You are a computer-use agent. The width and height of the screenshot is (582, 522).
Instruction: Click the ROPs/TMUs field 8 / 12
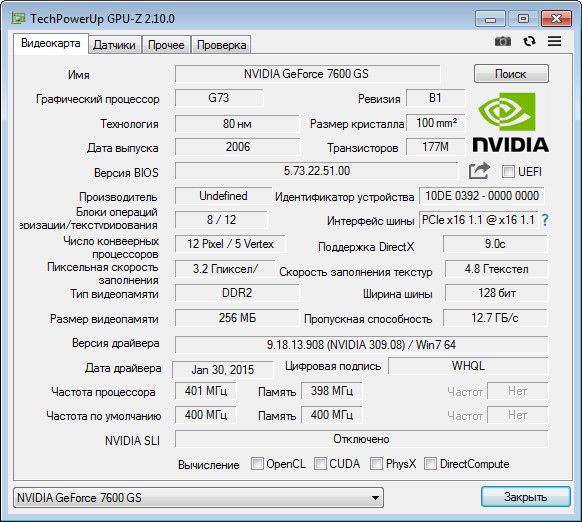point(221,220)
